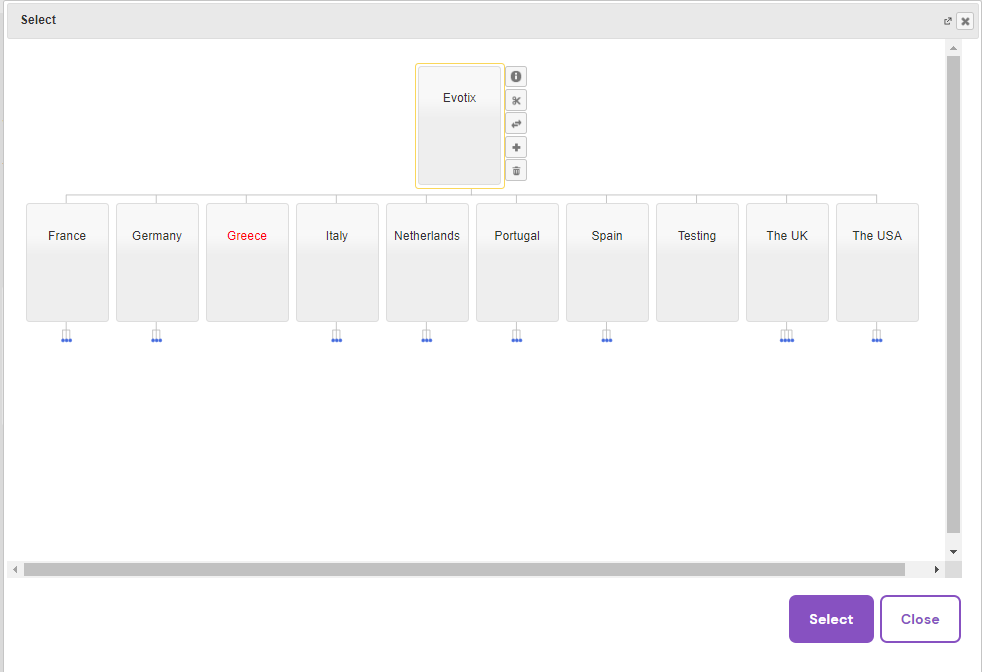Click the vertical scrollbar down arrow
982x672 pixels.
pos(953,551)
